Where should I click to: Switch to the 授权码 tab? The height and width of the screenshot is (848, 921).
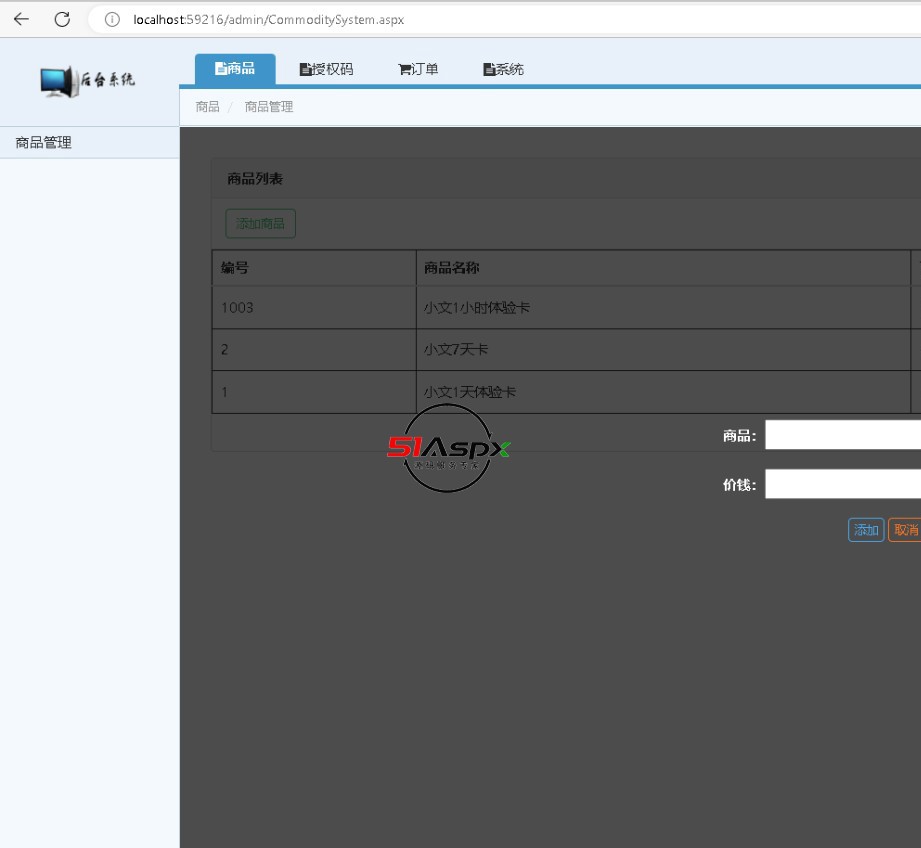pyautogui.click(x=326, y=69)
